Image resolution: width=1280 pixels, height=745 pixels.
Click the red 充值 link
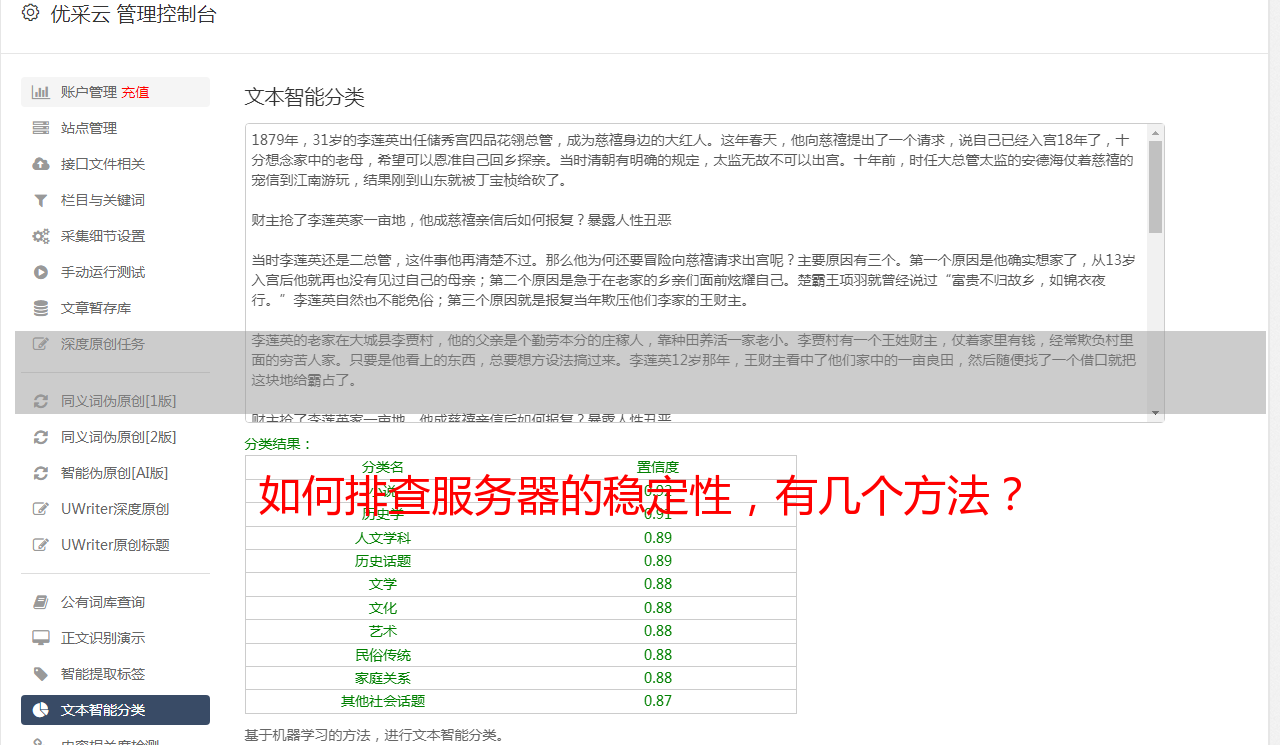[x=135, y=92]
